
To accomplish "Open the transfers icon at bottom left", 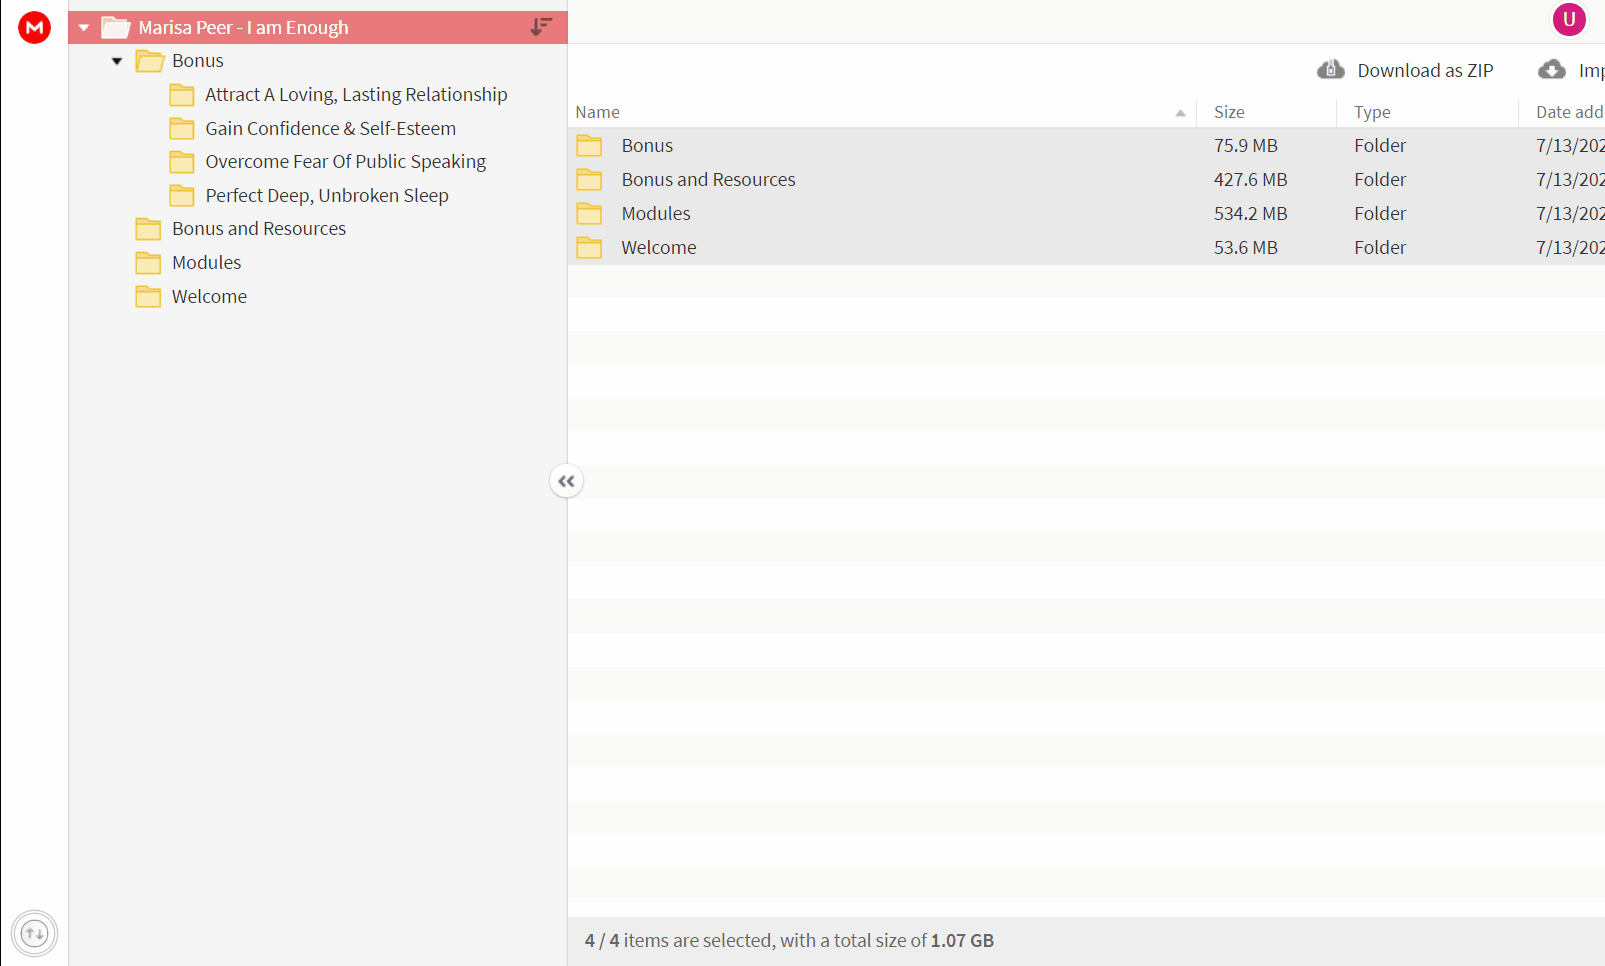I will (34, 934).
